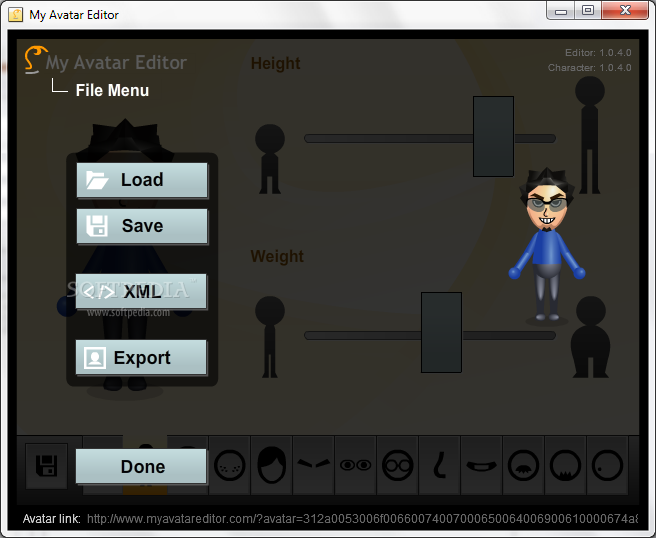Click the Save button

[142, 226]
